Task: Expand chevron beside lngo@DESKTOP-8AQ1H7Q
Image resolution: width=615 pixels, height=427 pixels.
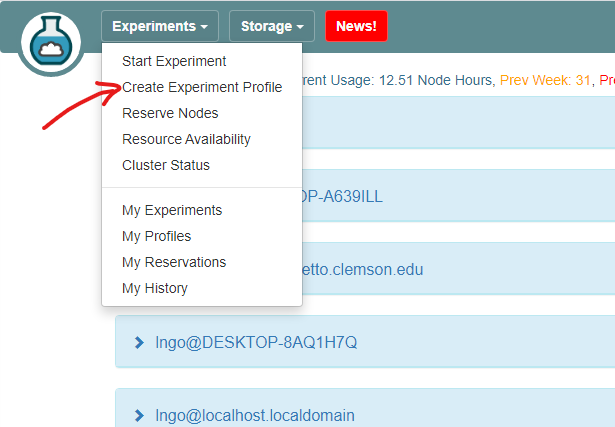Action: click(139, 343)
